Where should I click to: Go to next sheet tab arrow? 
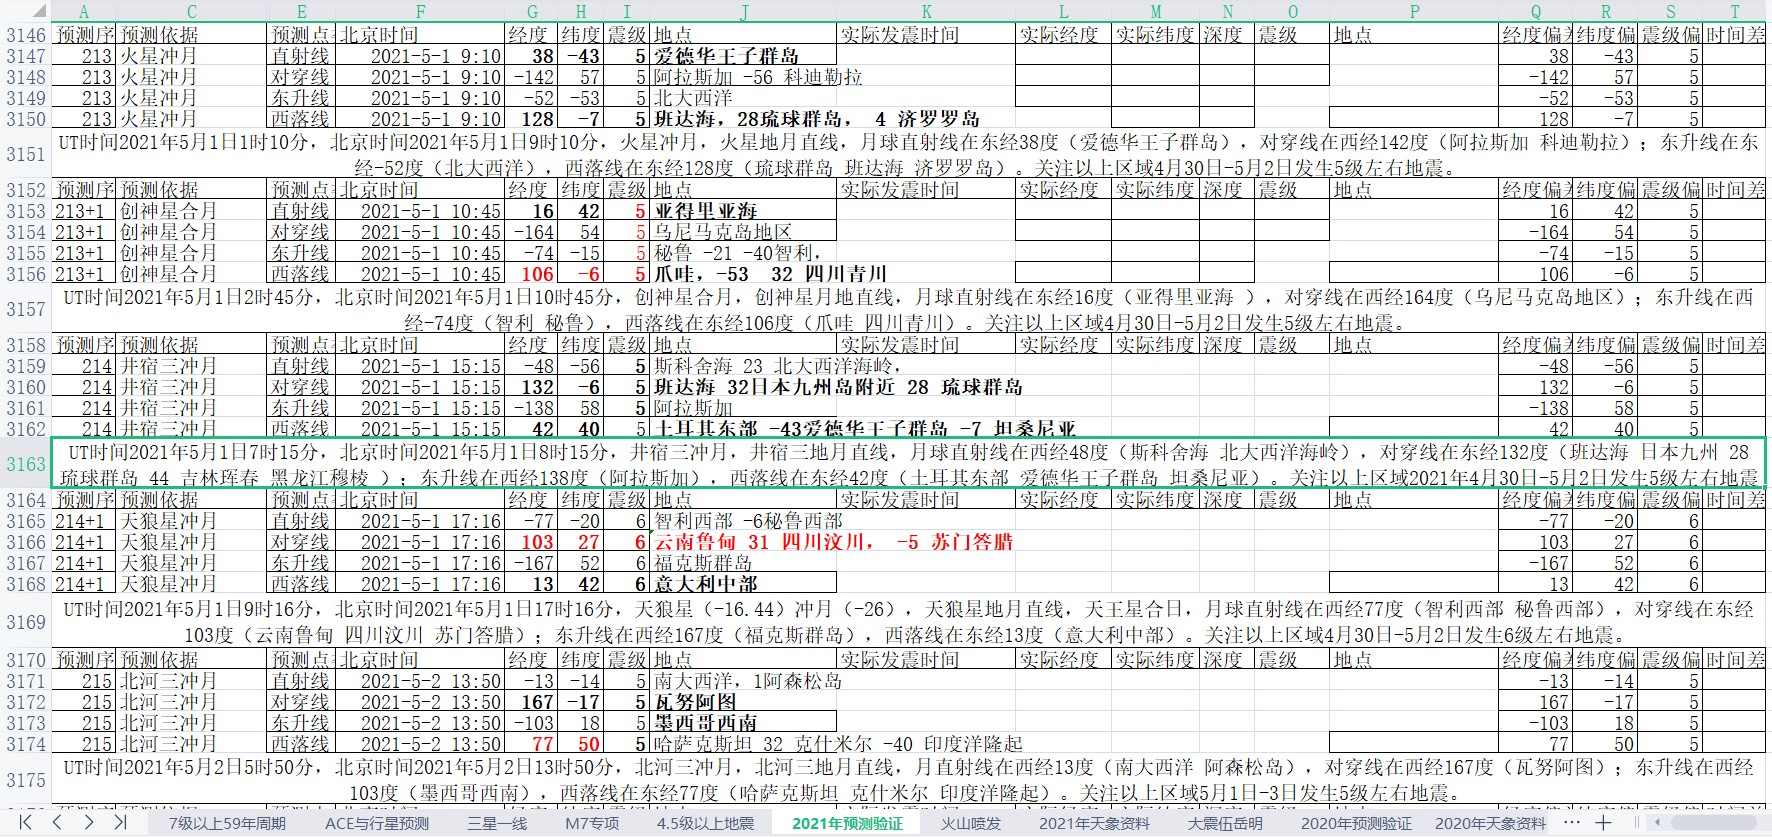[x=89, y=822]
